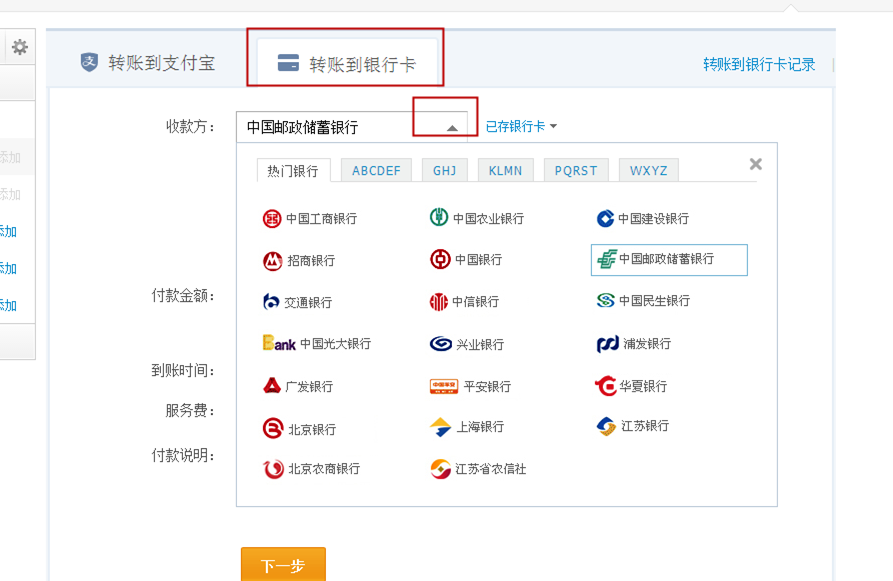Choose 江苏省农信社 bank name
The image size is (893, 581).
(491, 469)
